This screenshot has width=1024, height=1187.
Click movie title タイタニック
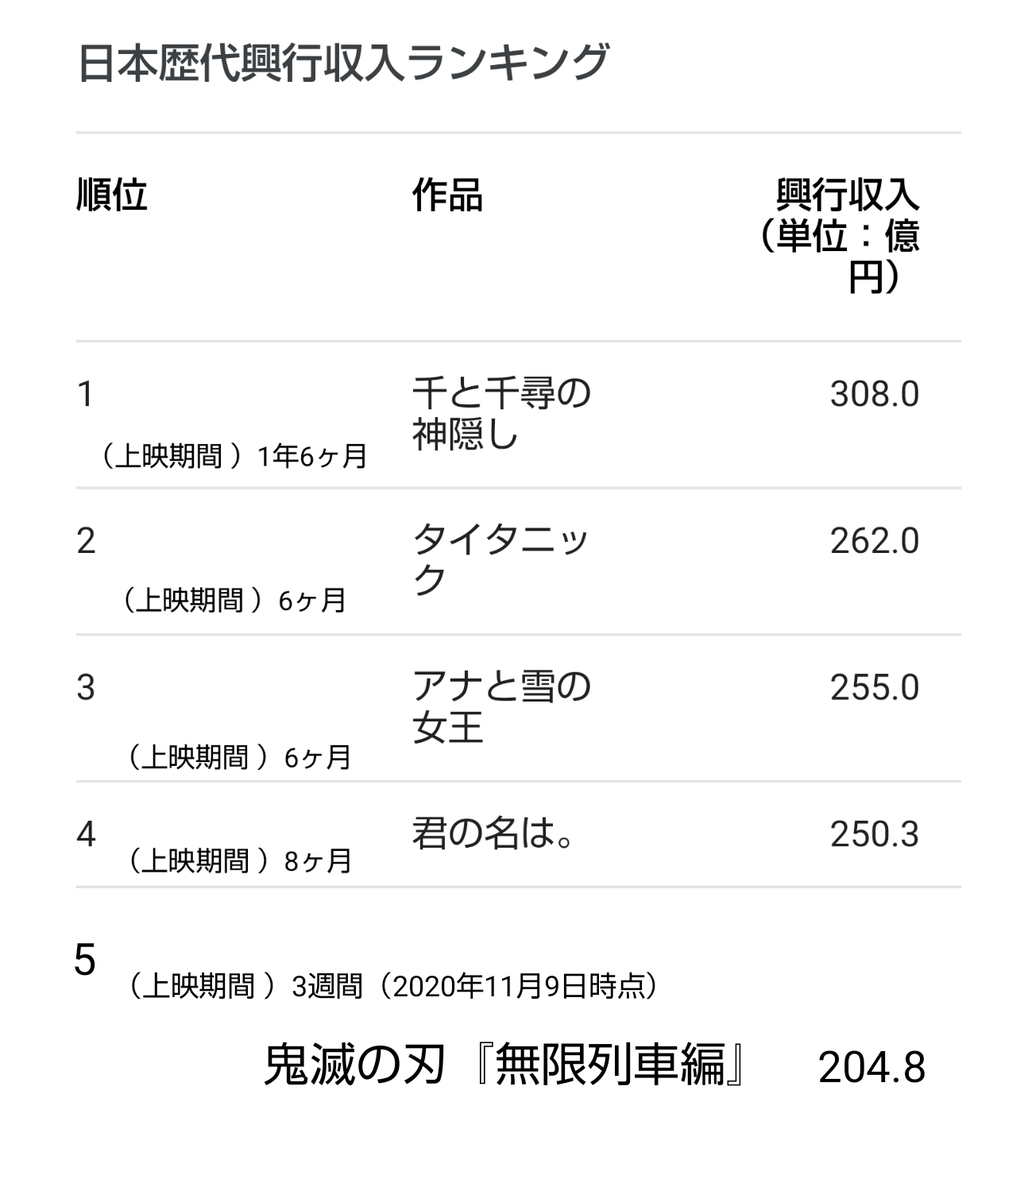pos(500,560)
